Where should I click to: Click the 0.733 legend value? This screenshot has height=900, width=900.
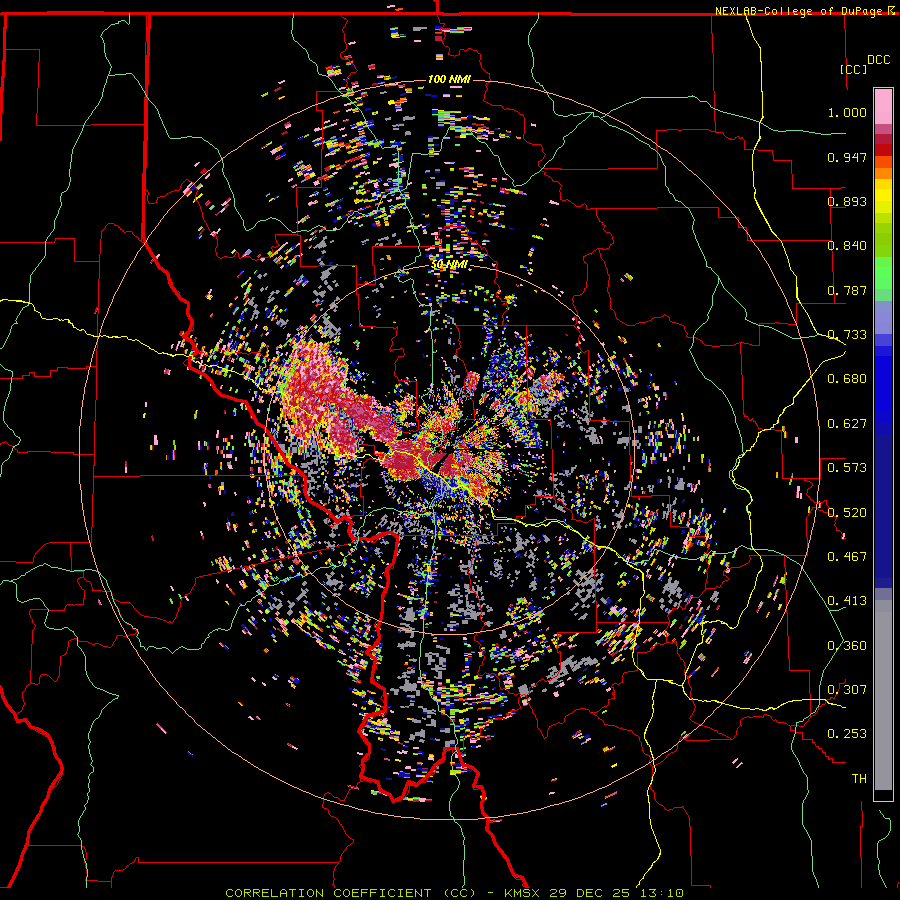847,335
